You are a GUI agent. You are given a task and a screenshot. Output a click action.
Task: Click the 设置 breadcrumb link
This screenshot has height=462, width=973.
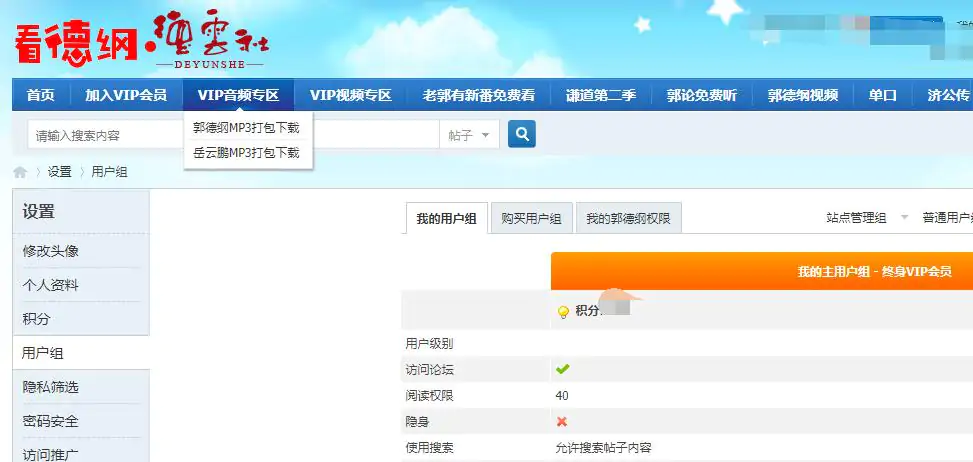[x=60, y=172]
